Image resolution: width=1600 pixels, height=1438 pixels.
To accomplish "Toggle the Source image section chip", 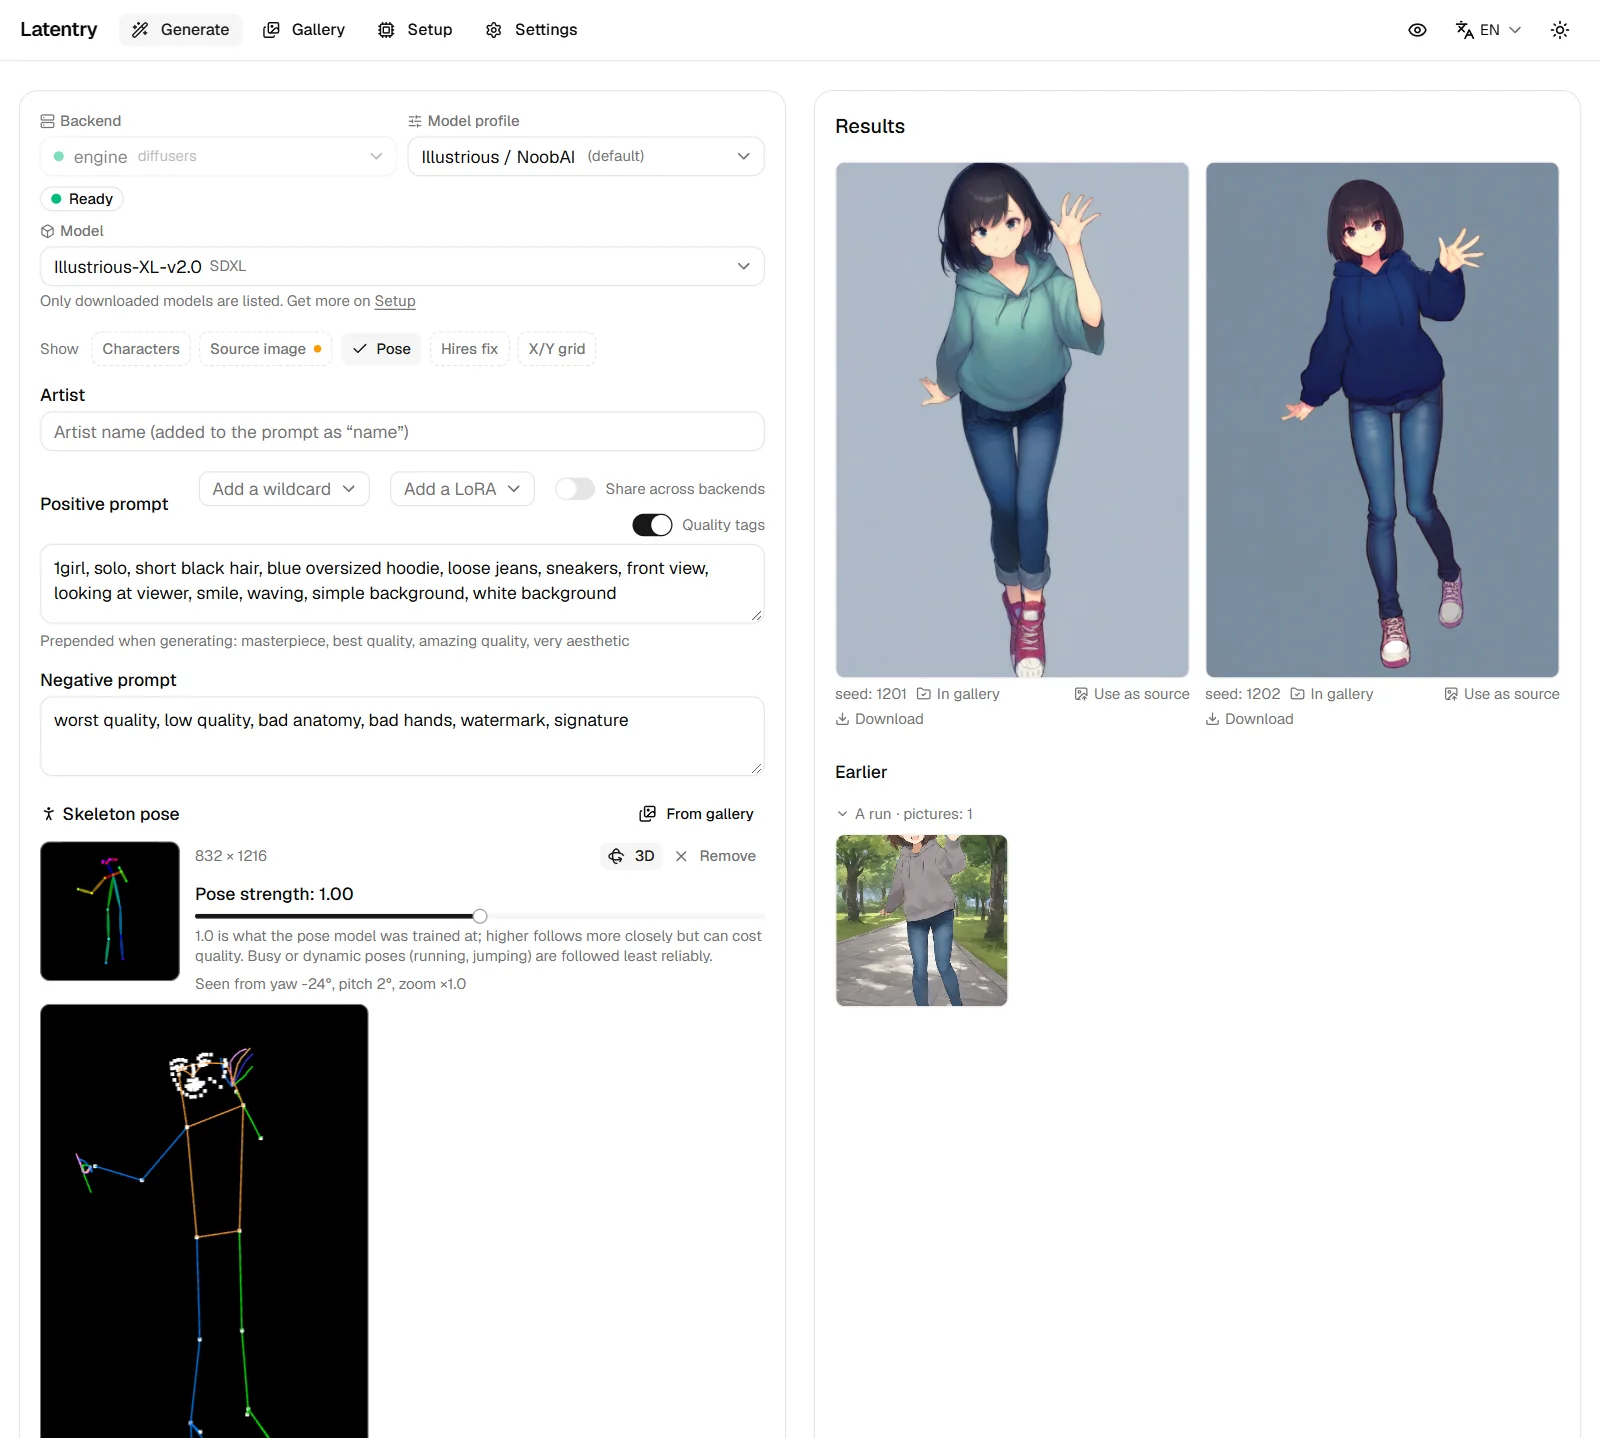I will point(265,349).
